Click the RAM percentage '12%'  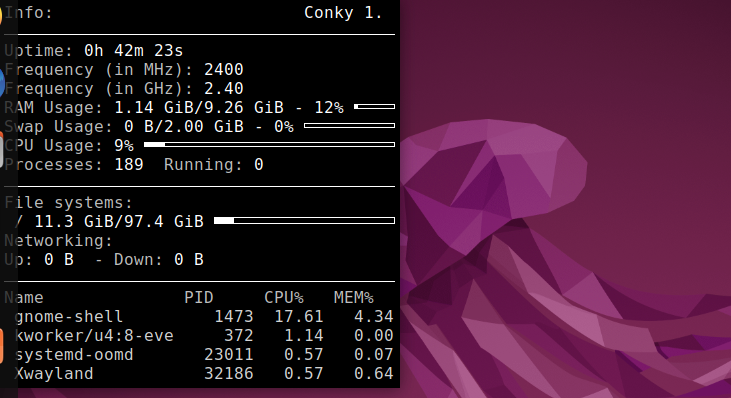[x=329, y=108]
